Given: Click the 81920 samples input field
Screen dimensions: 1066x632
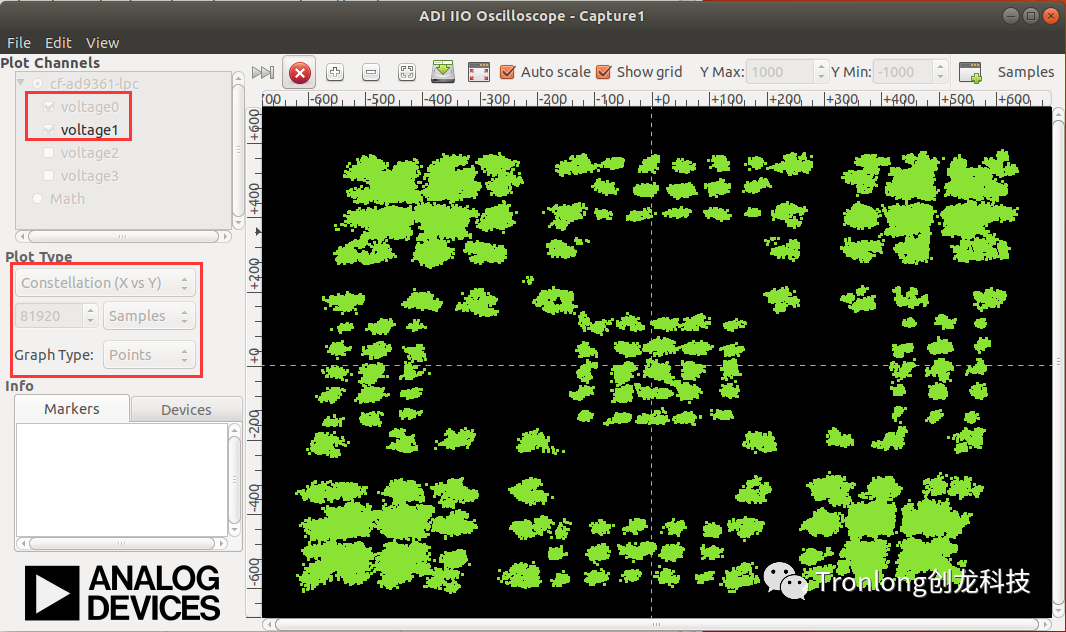Looking at the screenshot, I should [x=48, y=315].
